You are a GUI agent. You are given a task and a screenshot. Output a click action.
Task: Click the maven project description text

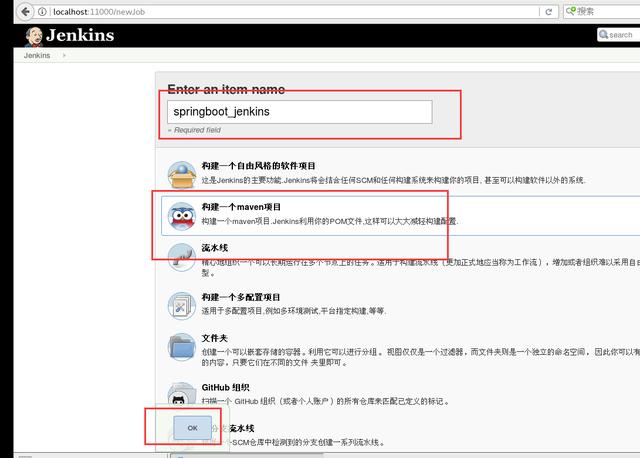pyautogui.click(x=330, y=221)
